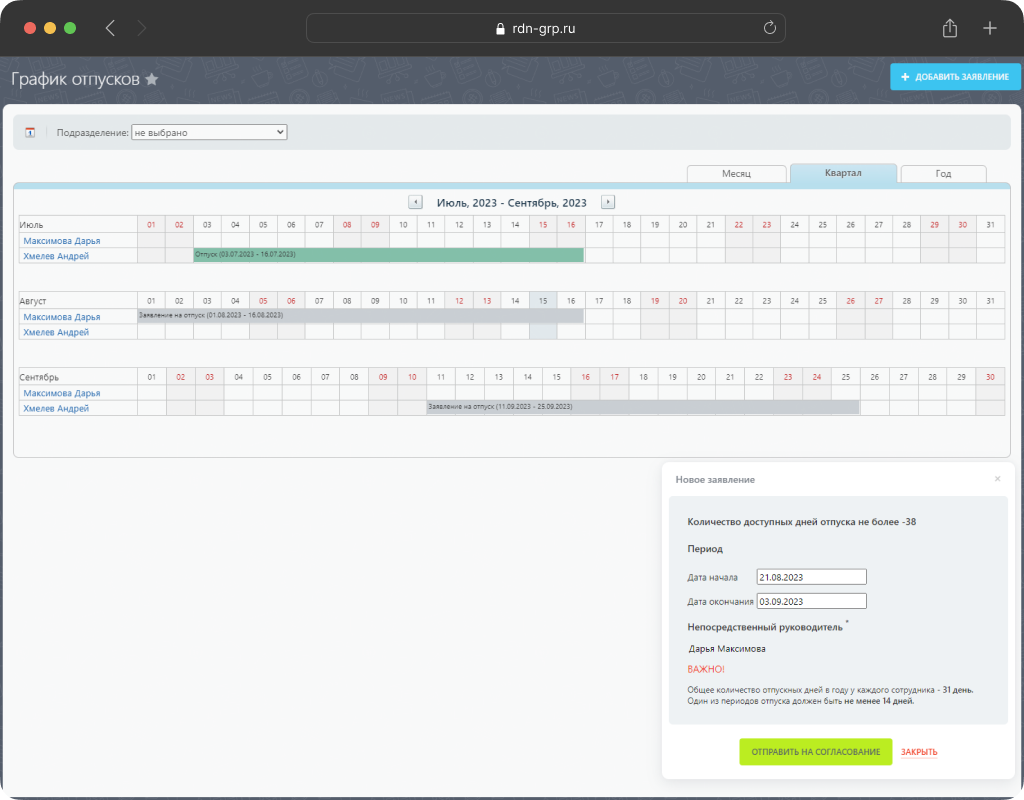Viewport: 1024px width, 800px height.
Task: Navigate back in the browser
Action: click(x=110, y=28)
